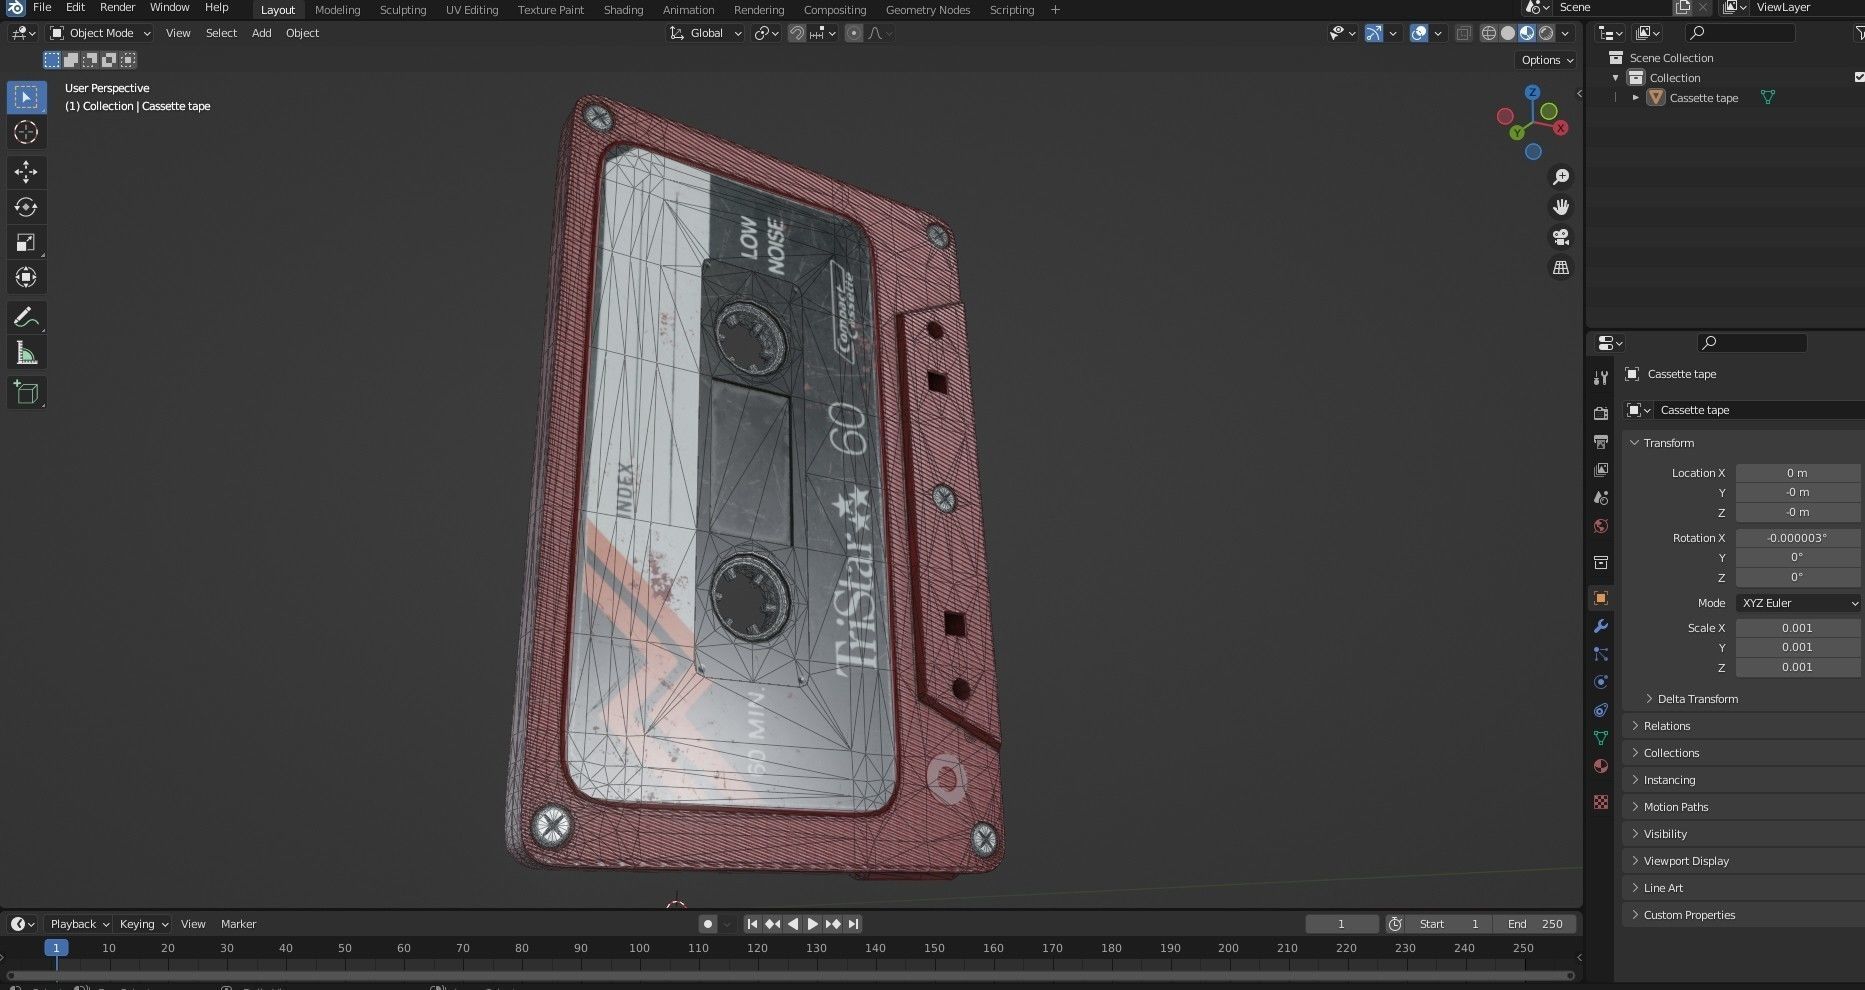Toggle Collection exclude checkbox in outliner
Screen dimensions: 1865x990
(x=1859, y=77)
